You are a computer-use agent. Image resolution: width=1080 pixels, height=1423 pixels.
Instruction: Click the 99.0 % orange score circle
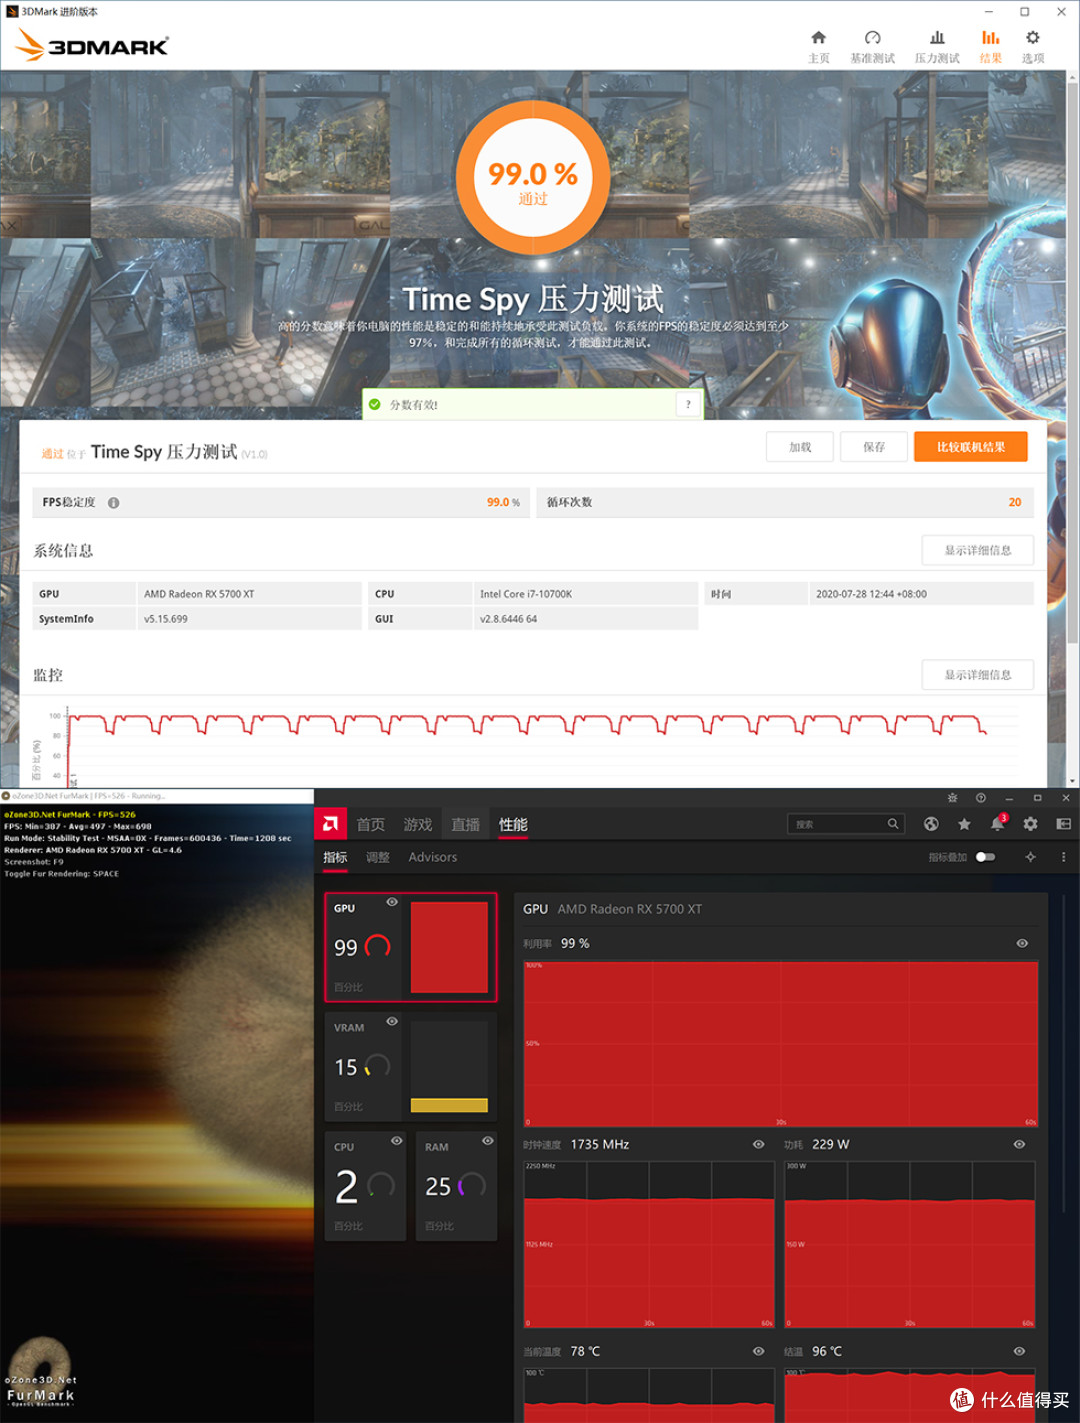[533, 177]
